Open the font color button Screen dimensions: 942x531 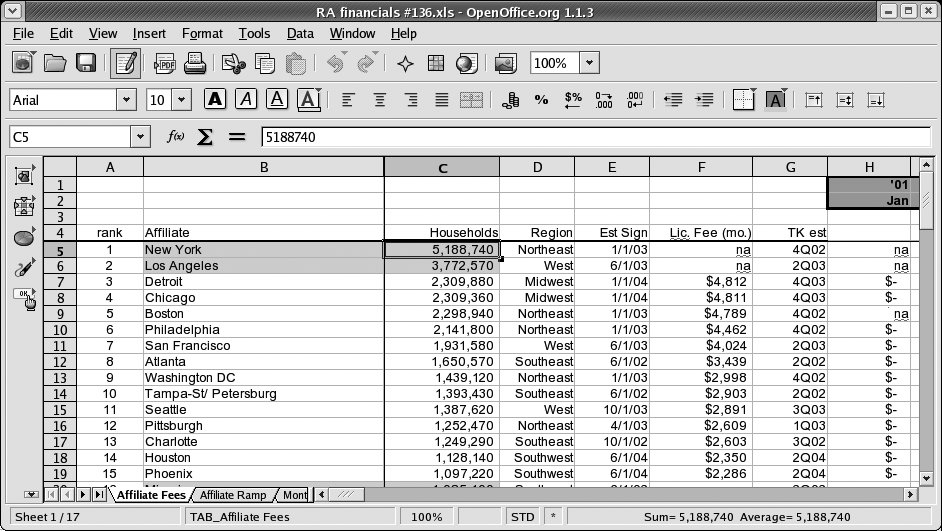tap(309, 100)
